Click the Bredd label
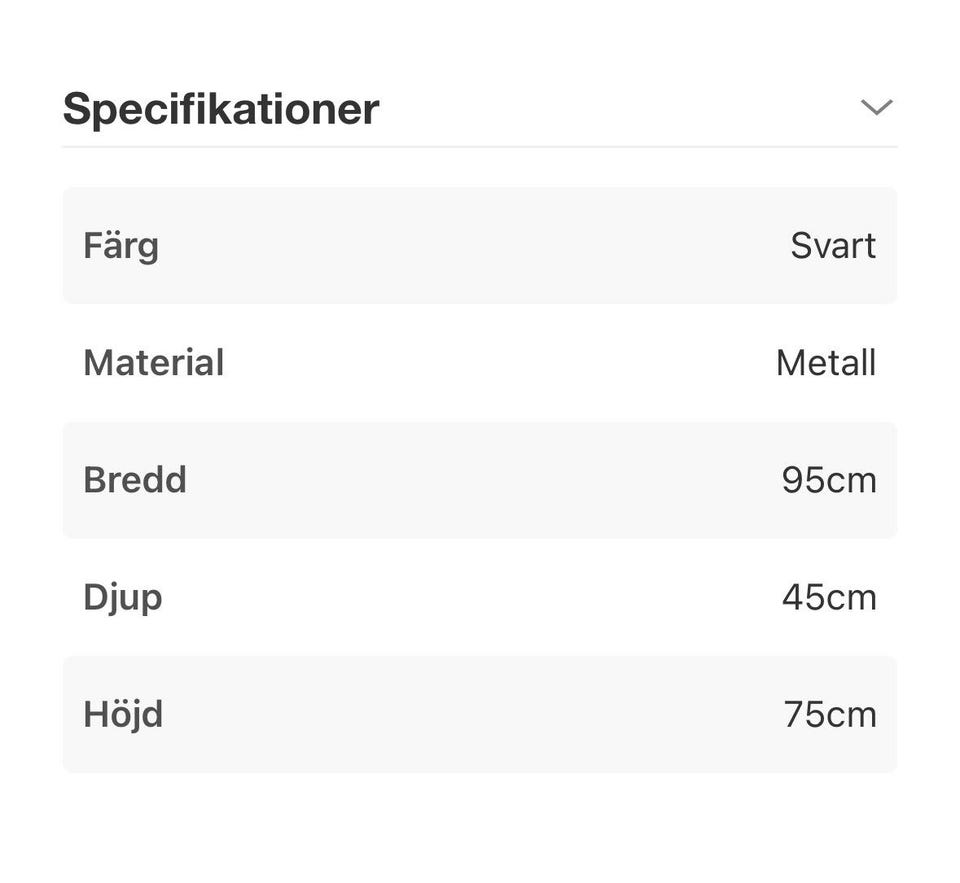The height and width of the screenshot is (883, 960). click(135, 480)
